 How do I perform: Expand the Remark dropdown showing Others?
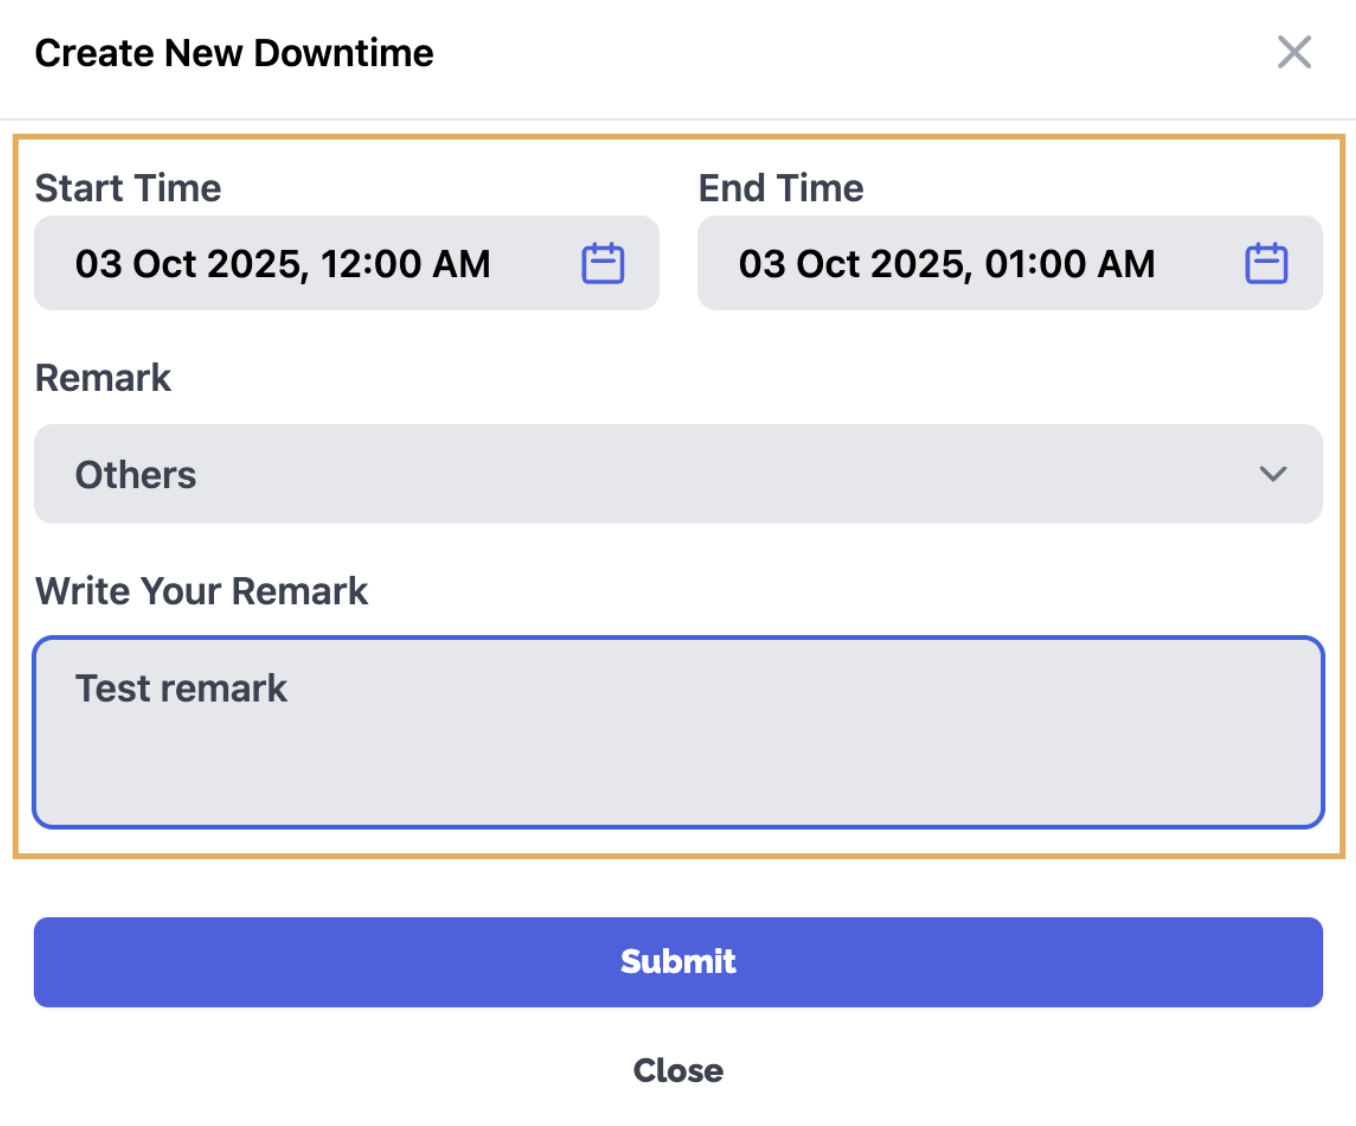point(679,474)
